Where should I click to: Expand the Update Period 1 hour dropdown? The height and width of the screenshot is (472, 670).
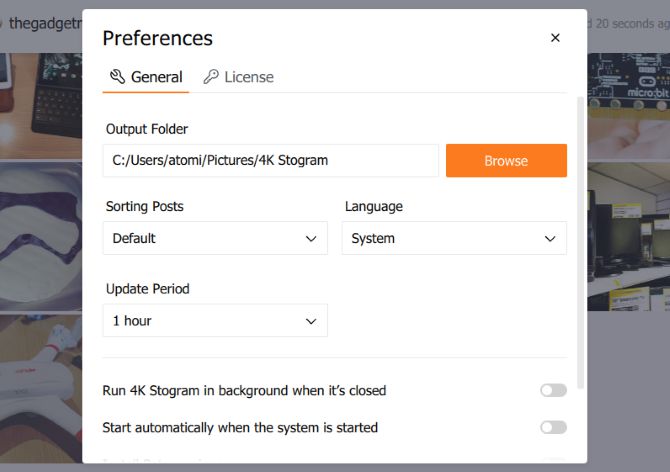tap(215, 320)
